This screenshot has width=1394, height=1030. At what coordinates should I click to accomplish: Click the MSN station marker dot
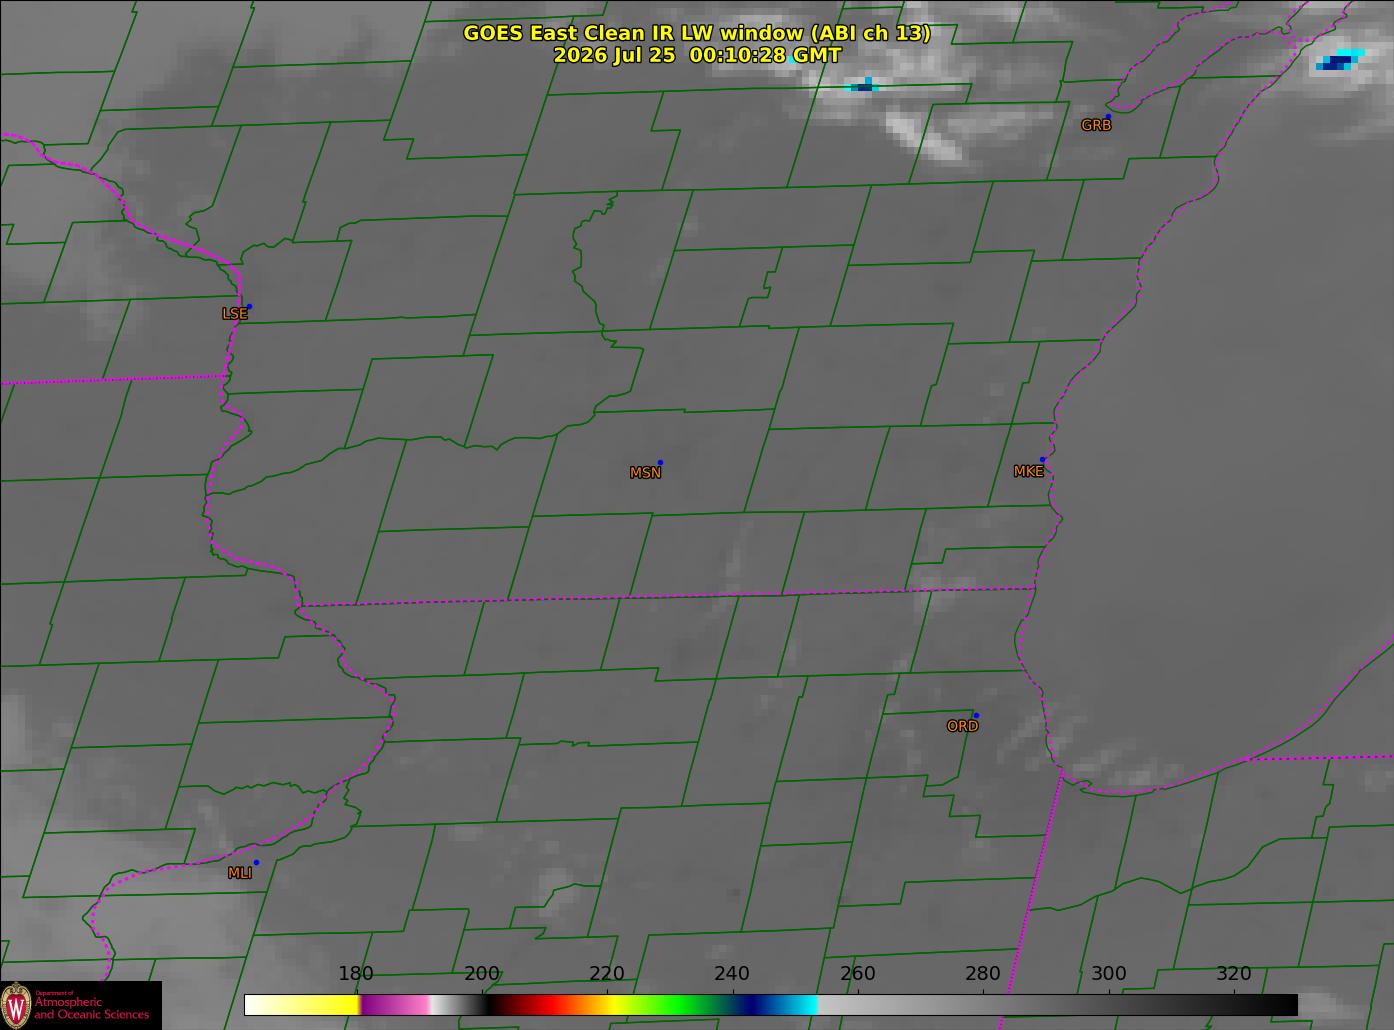tap(660, 462)
